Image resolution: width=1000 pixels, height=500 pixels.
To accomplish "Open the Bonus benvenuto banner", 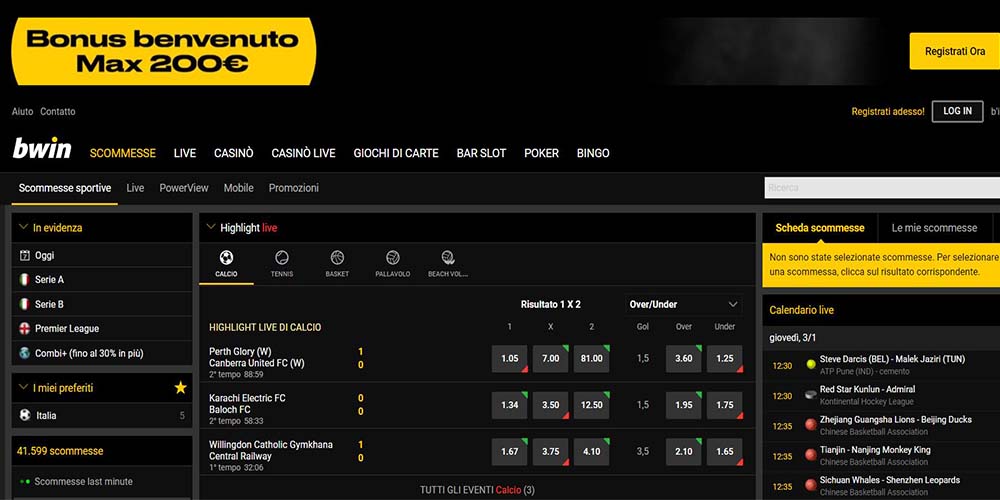I will (x=163, y=51).
